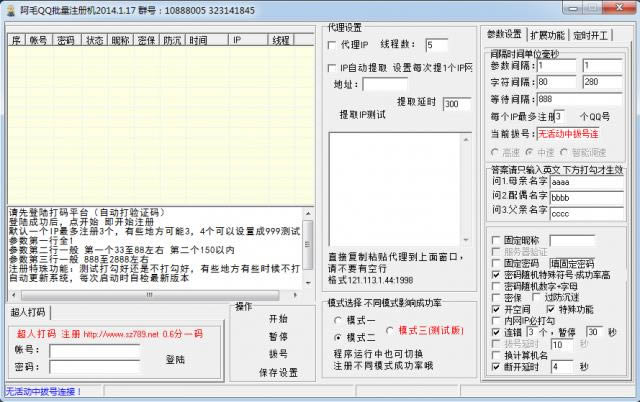Click the 昵称 column header

pos(120,40)
